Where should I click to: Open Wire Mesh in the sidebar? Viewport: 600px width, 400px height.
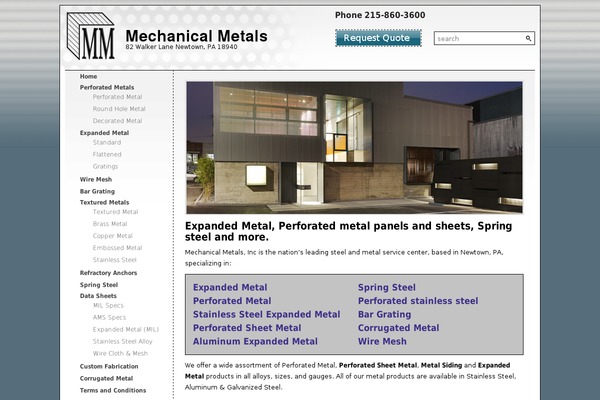point(96,179)
